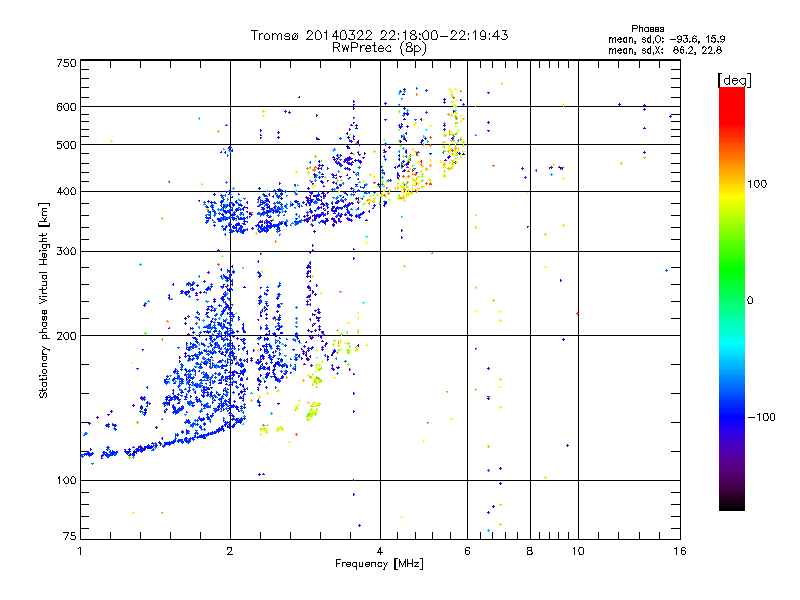Image resolution: width=800 pixels, height=600 pixels.
Task: Click the plot title 'Tromsø 20140322 22:18:00-22:19:43'
Action: click(379, 35)
